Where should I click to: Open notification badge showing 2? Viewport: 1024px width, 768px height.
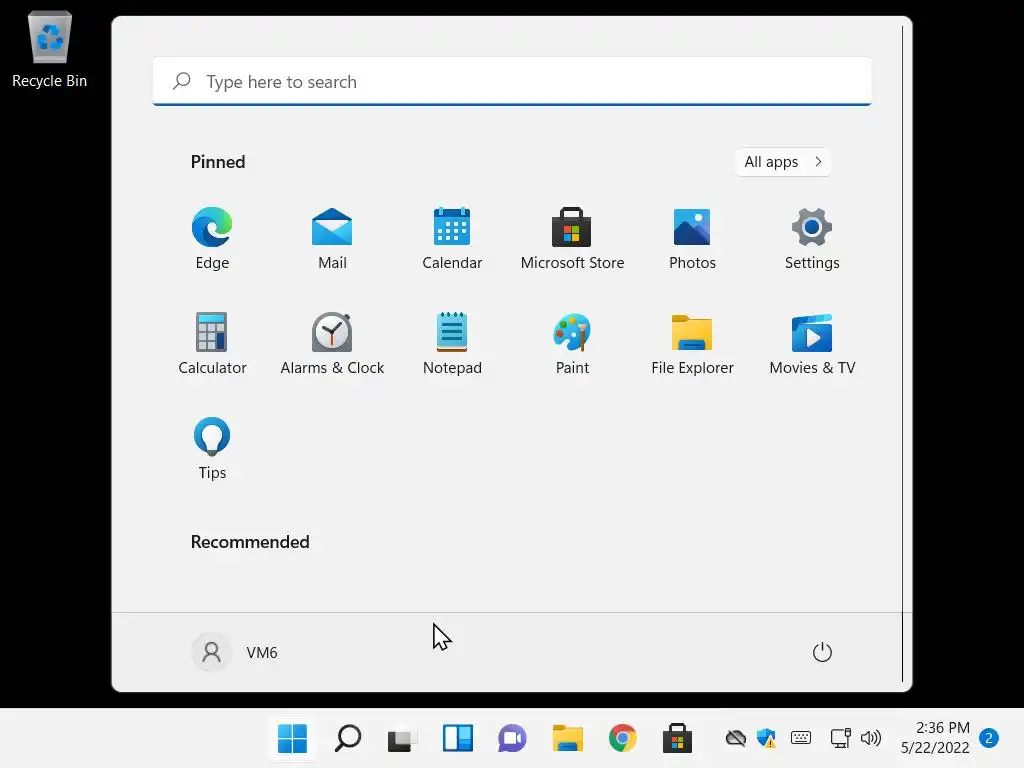989,738
